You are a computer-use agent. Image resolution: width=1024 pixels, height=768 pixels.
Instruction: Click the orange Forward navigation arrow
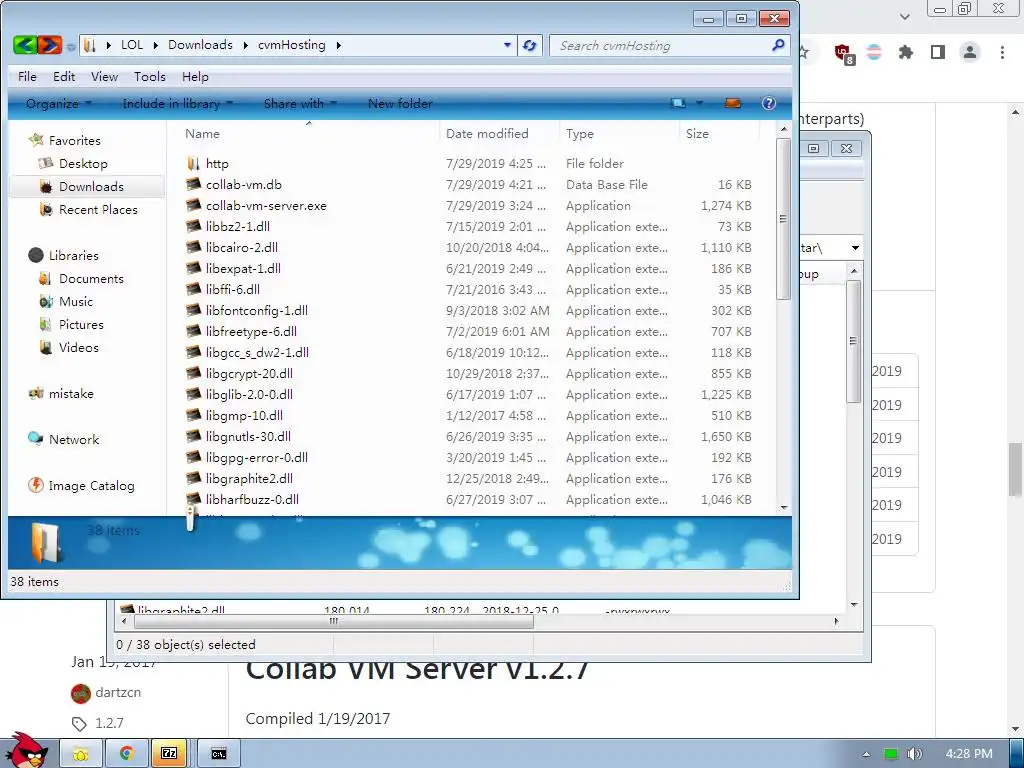coord(50,45)
